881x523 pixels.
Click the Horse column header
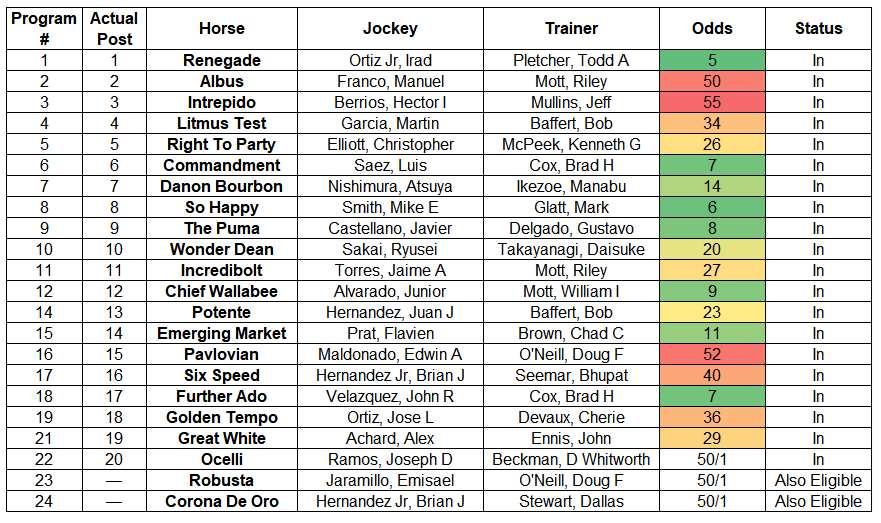click(x=222, y=29)
